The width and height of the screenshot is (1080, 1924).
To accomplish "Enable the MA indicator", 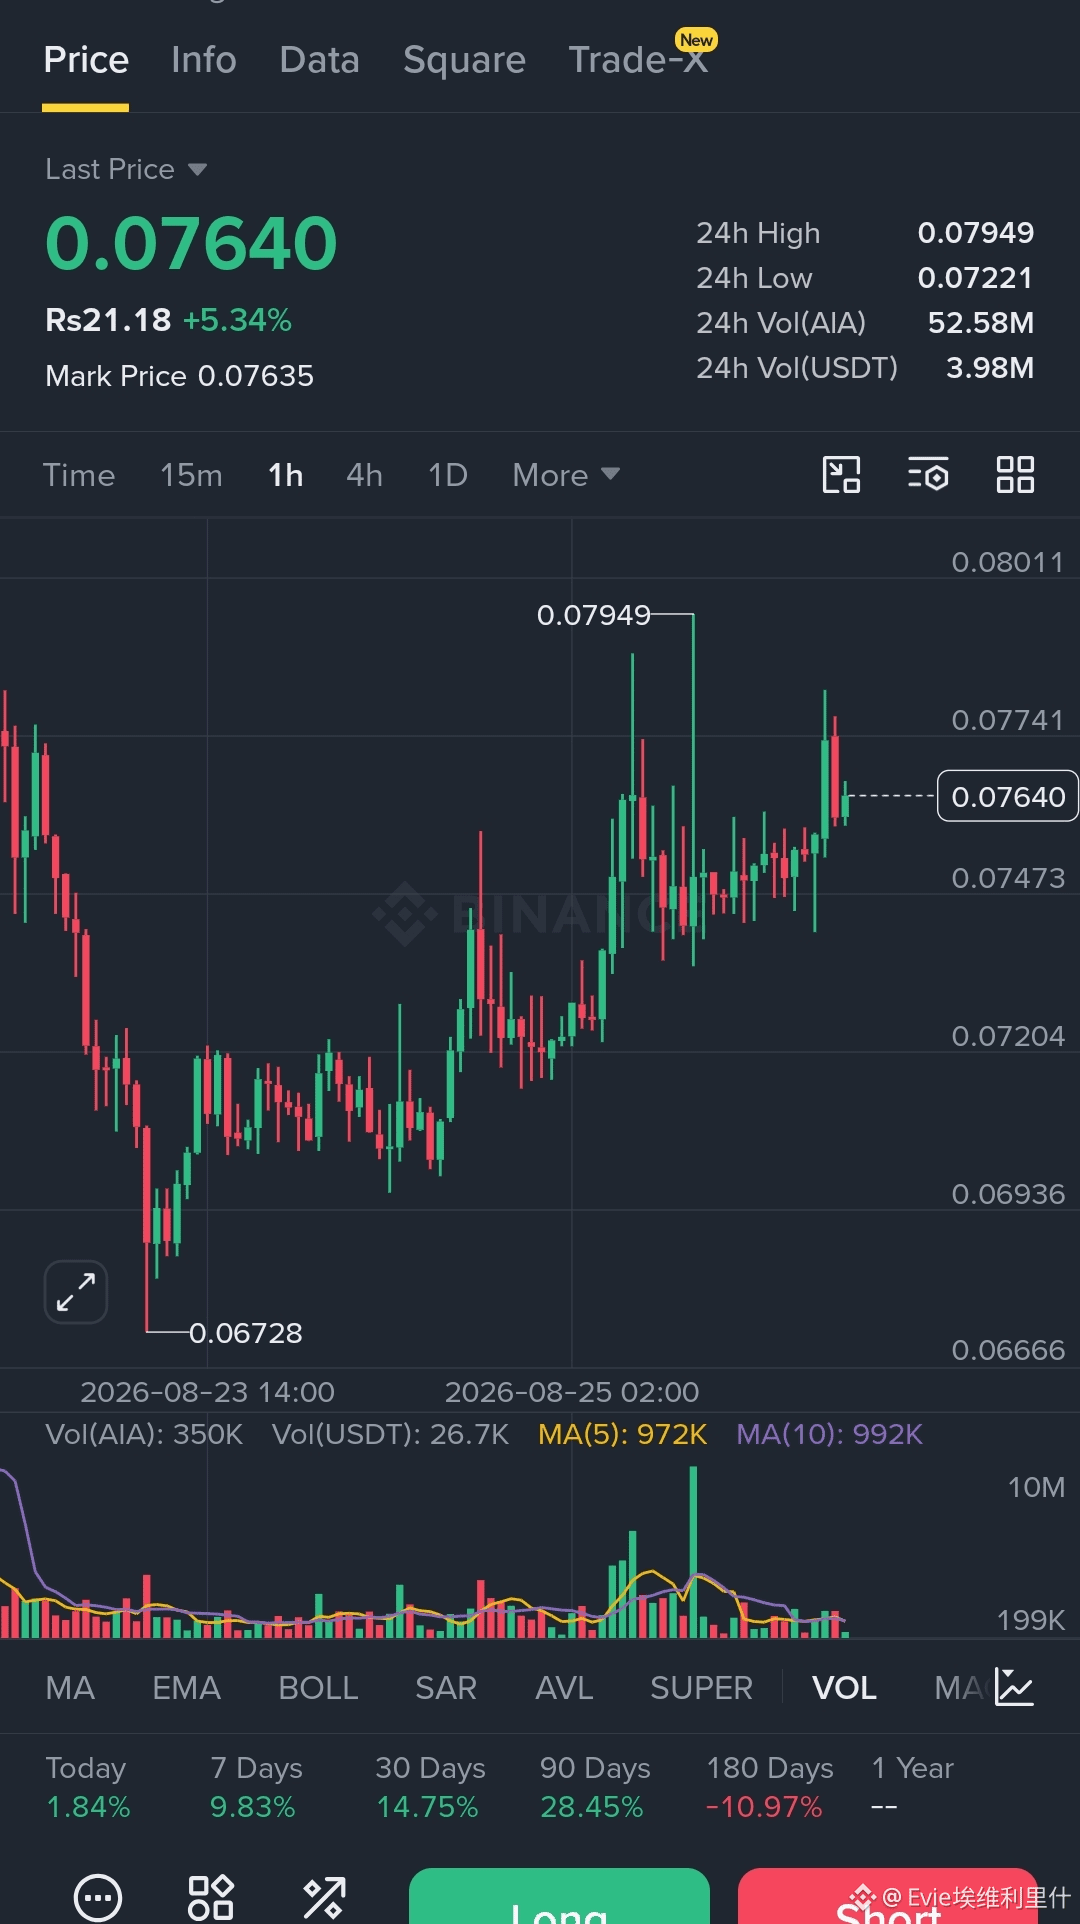I will click(70, 1688).
